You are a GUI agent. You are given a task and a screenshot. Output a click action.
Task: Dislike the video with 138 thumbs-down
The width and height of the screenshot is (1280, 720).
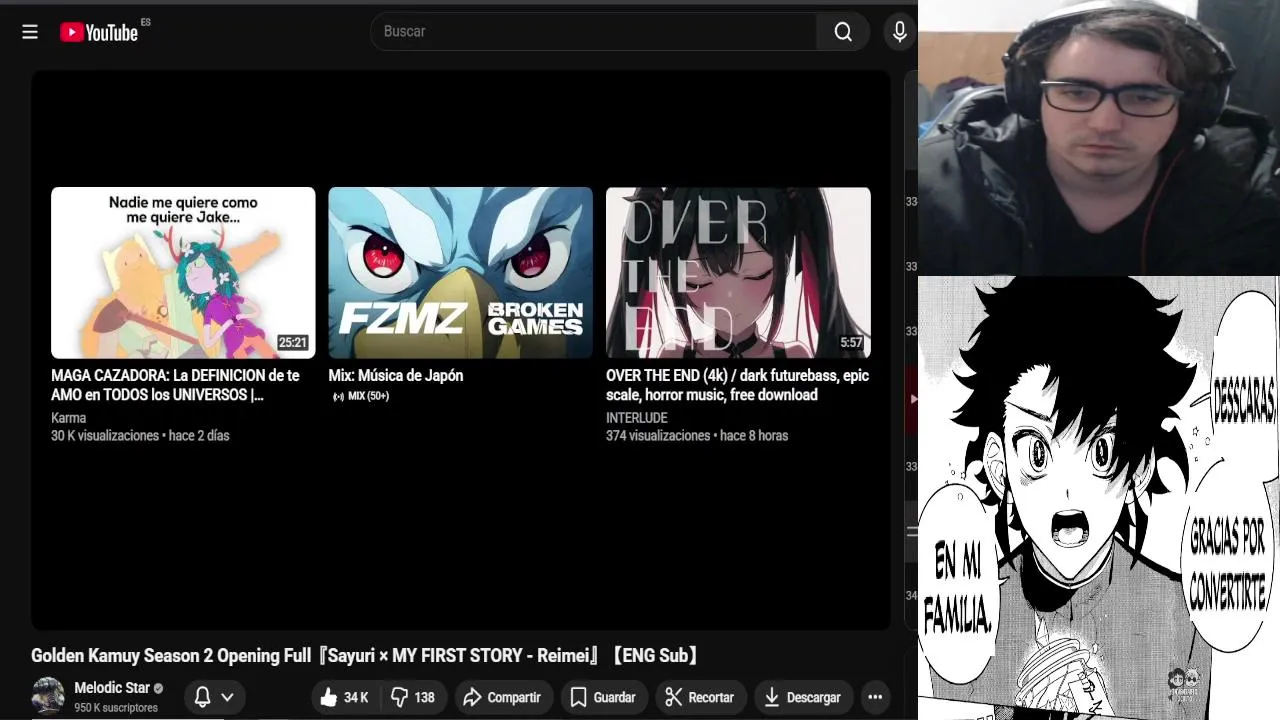click(412, 697)
